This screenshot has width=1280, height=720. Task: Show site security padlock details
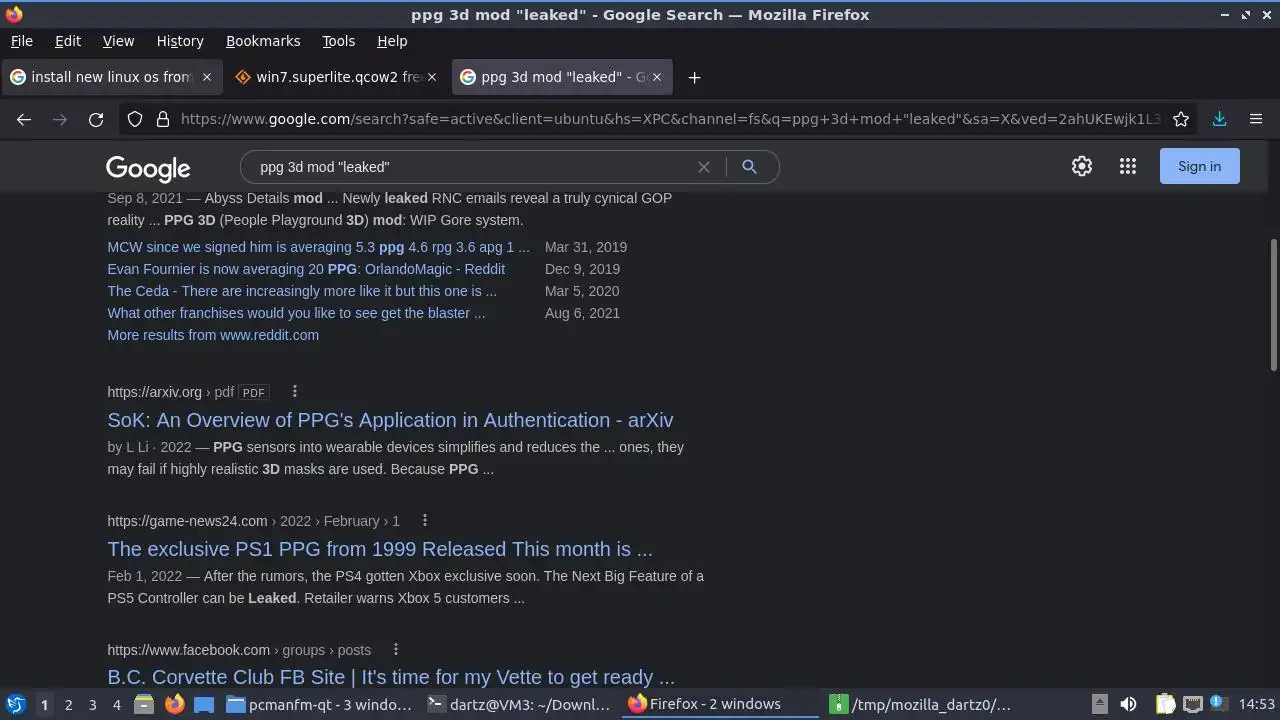163,119
